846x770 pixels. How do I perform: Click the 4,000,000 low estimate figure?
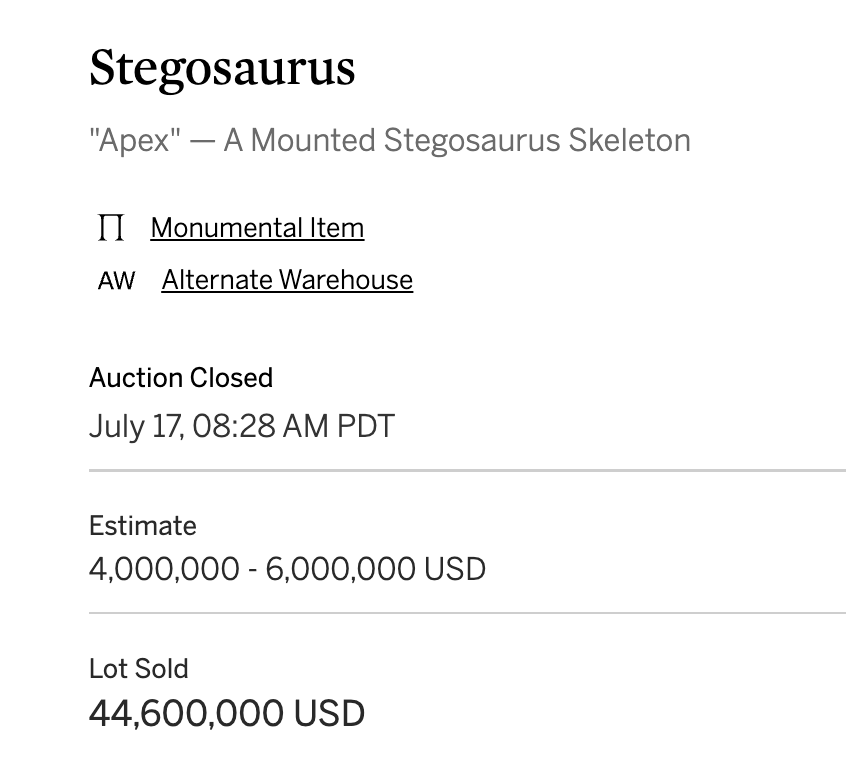[164, 569]
